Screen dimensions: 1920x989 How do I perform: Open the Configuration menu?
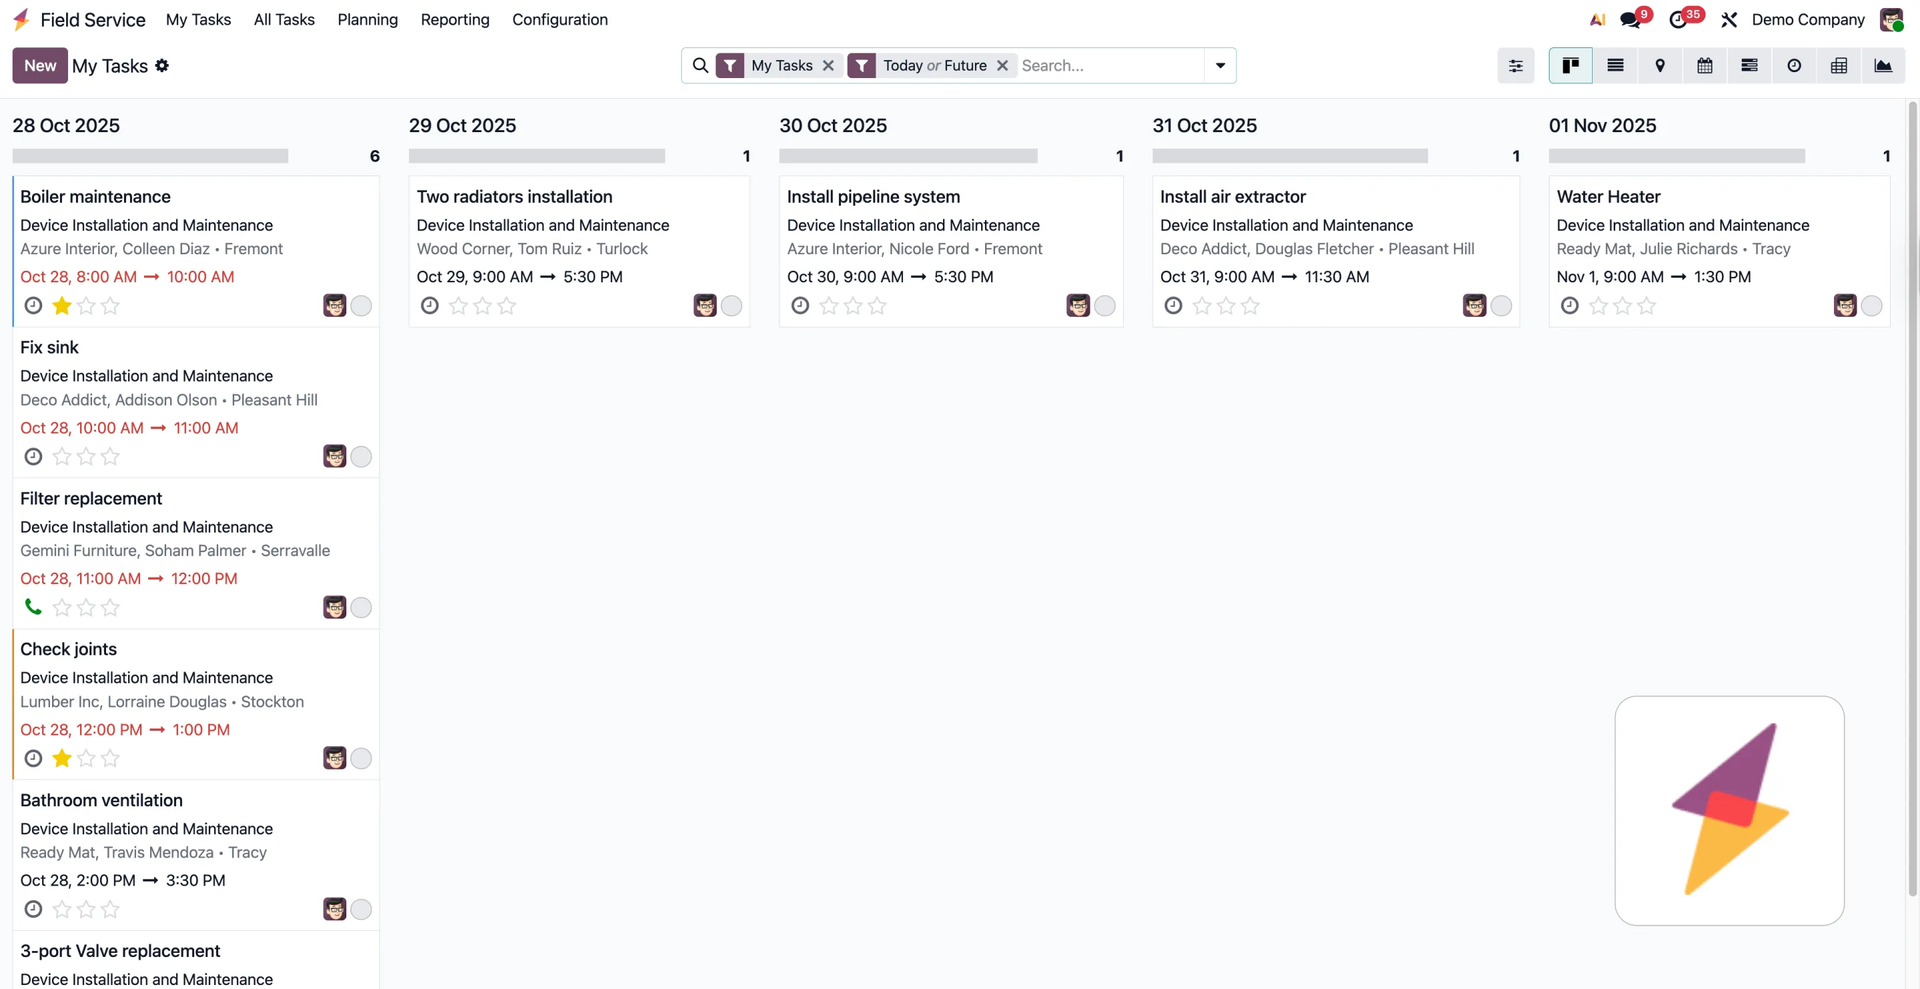pos(559,20)
